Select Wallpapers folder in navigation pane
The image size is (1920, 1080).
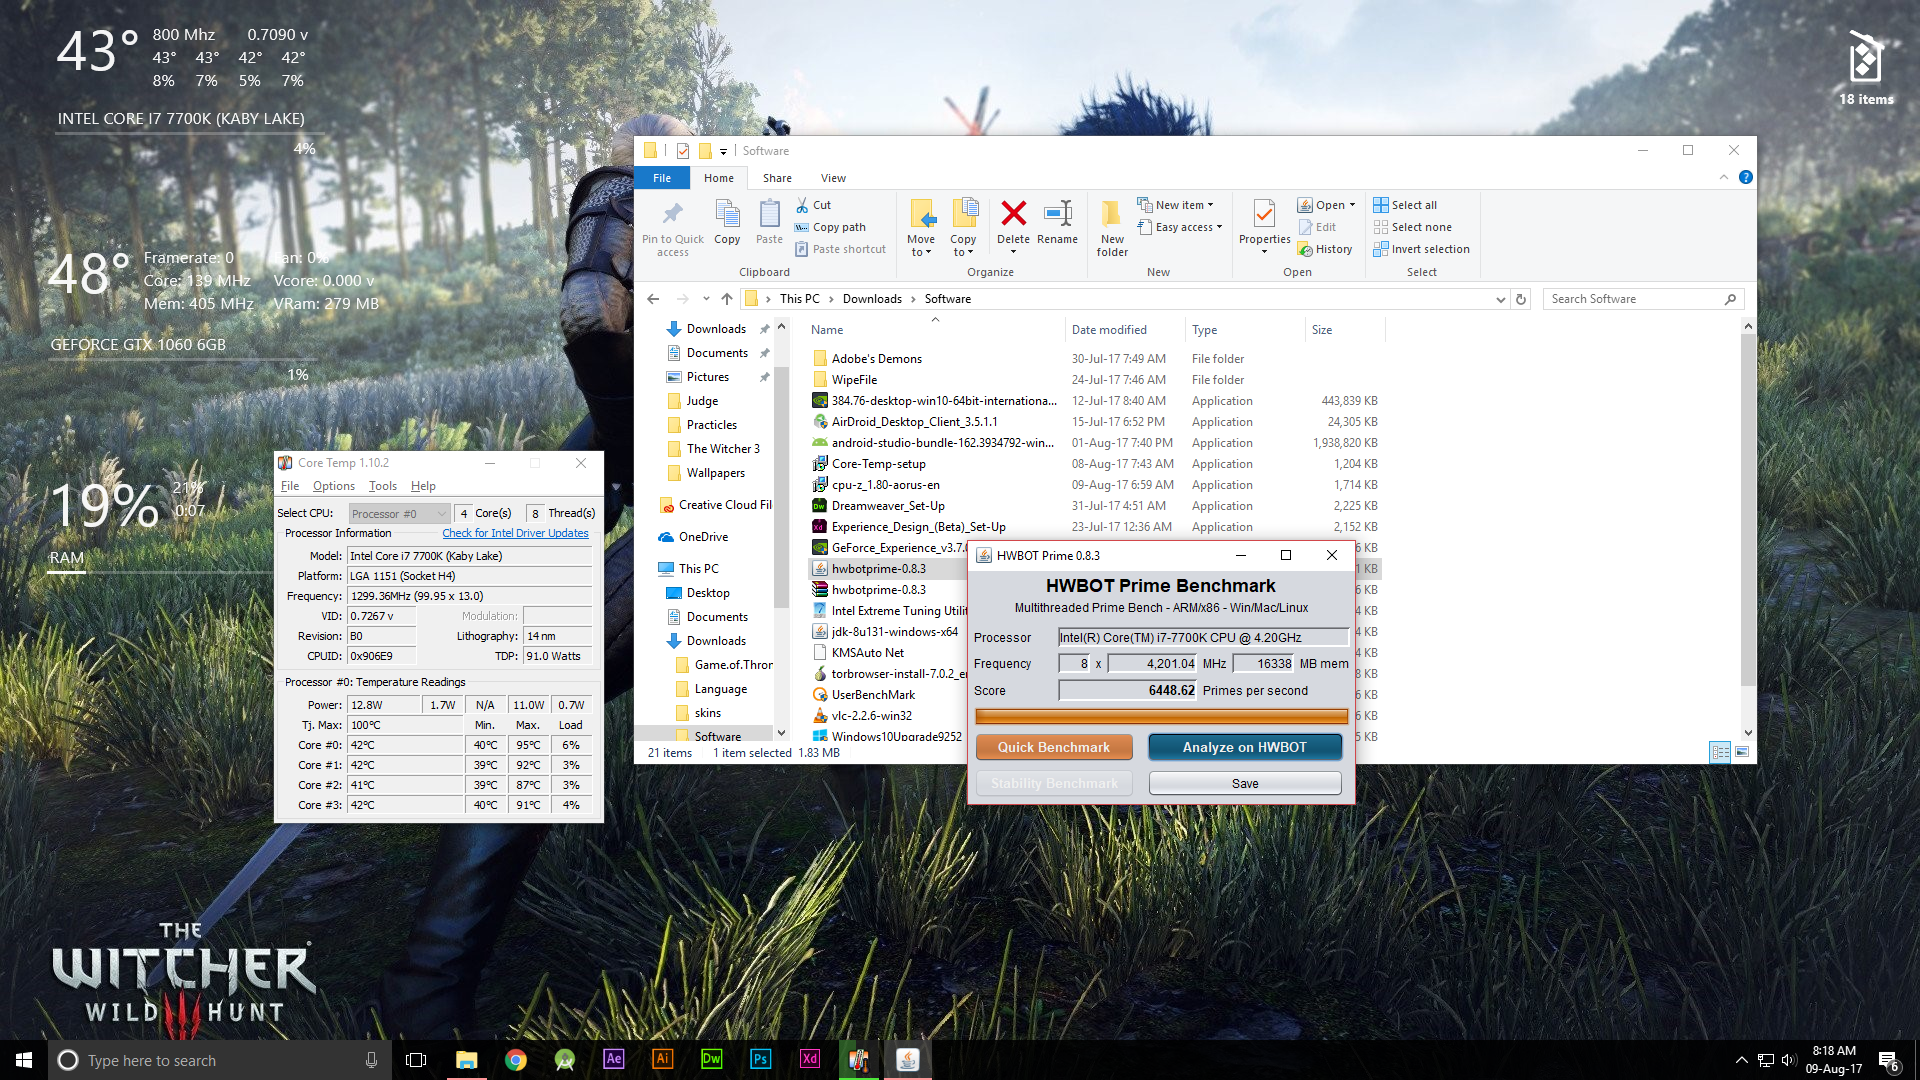pyautogui.click(x=715, y=473)
